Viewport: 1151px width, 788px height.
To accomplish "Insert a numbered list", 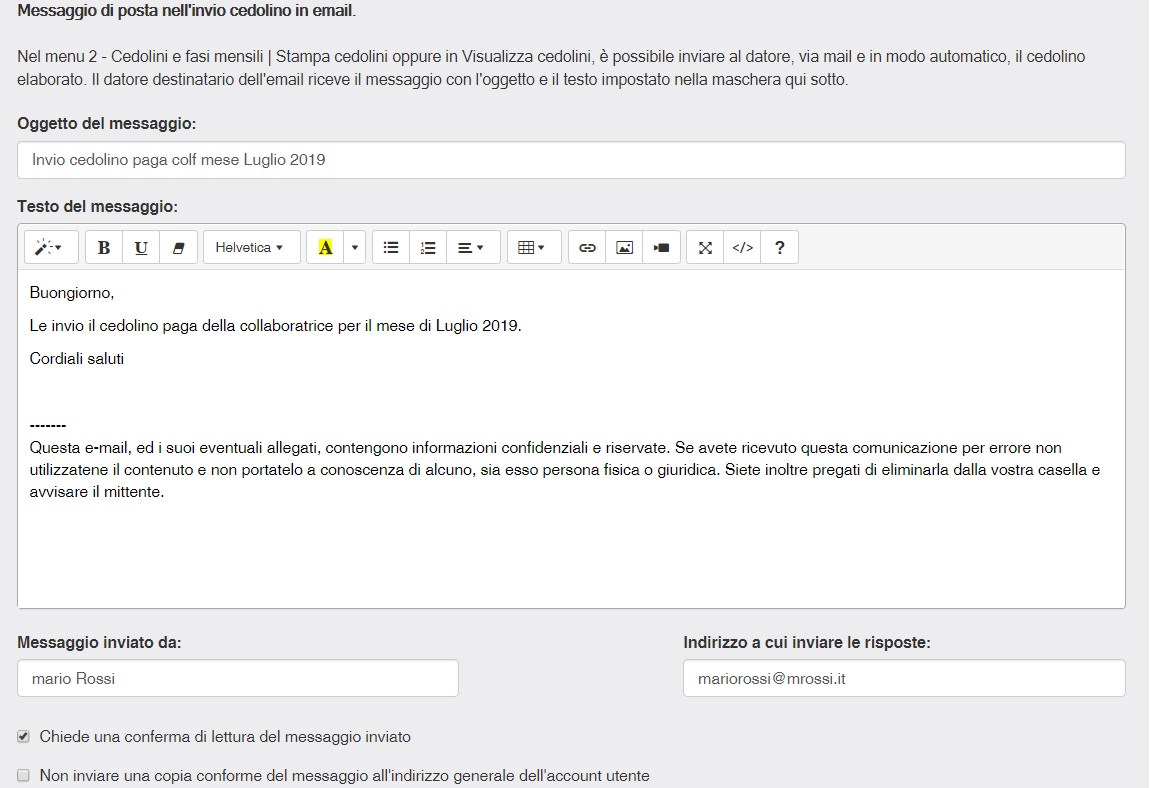I will [x=428, y=248].
